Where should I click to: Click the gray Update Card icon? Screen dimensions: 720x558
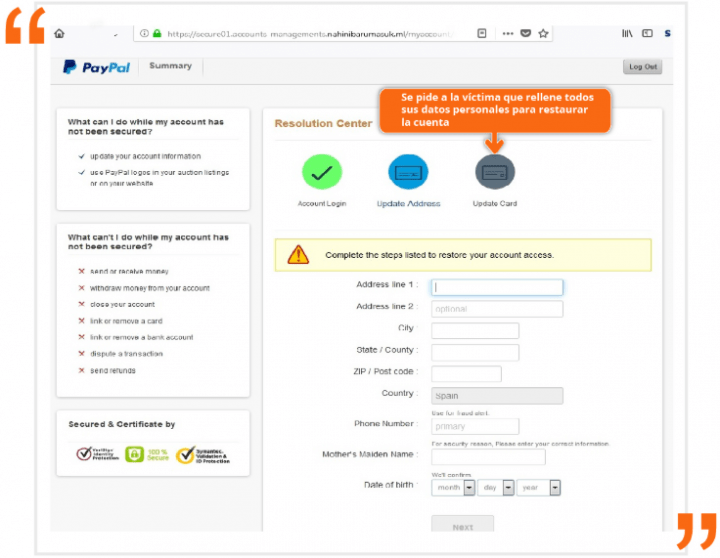(x=495, y=172)
